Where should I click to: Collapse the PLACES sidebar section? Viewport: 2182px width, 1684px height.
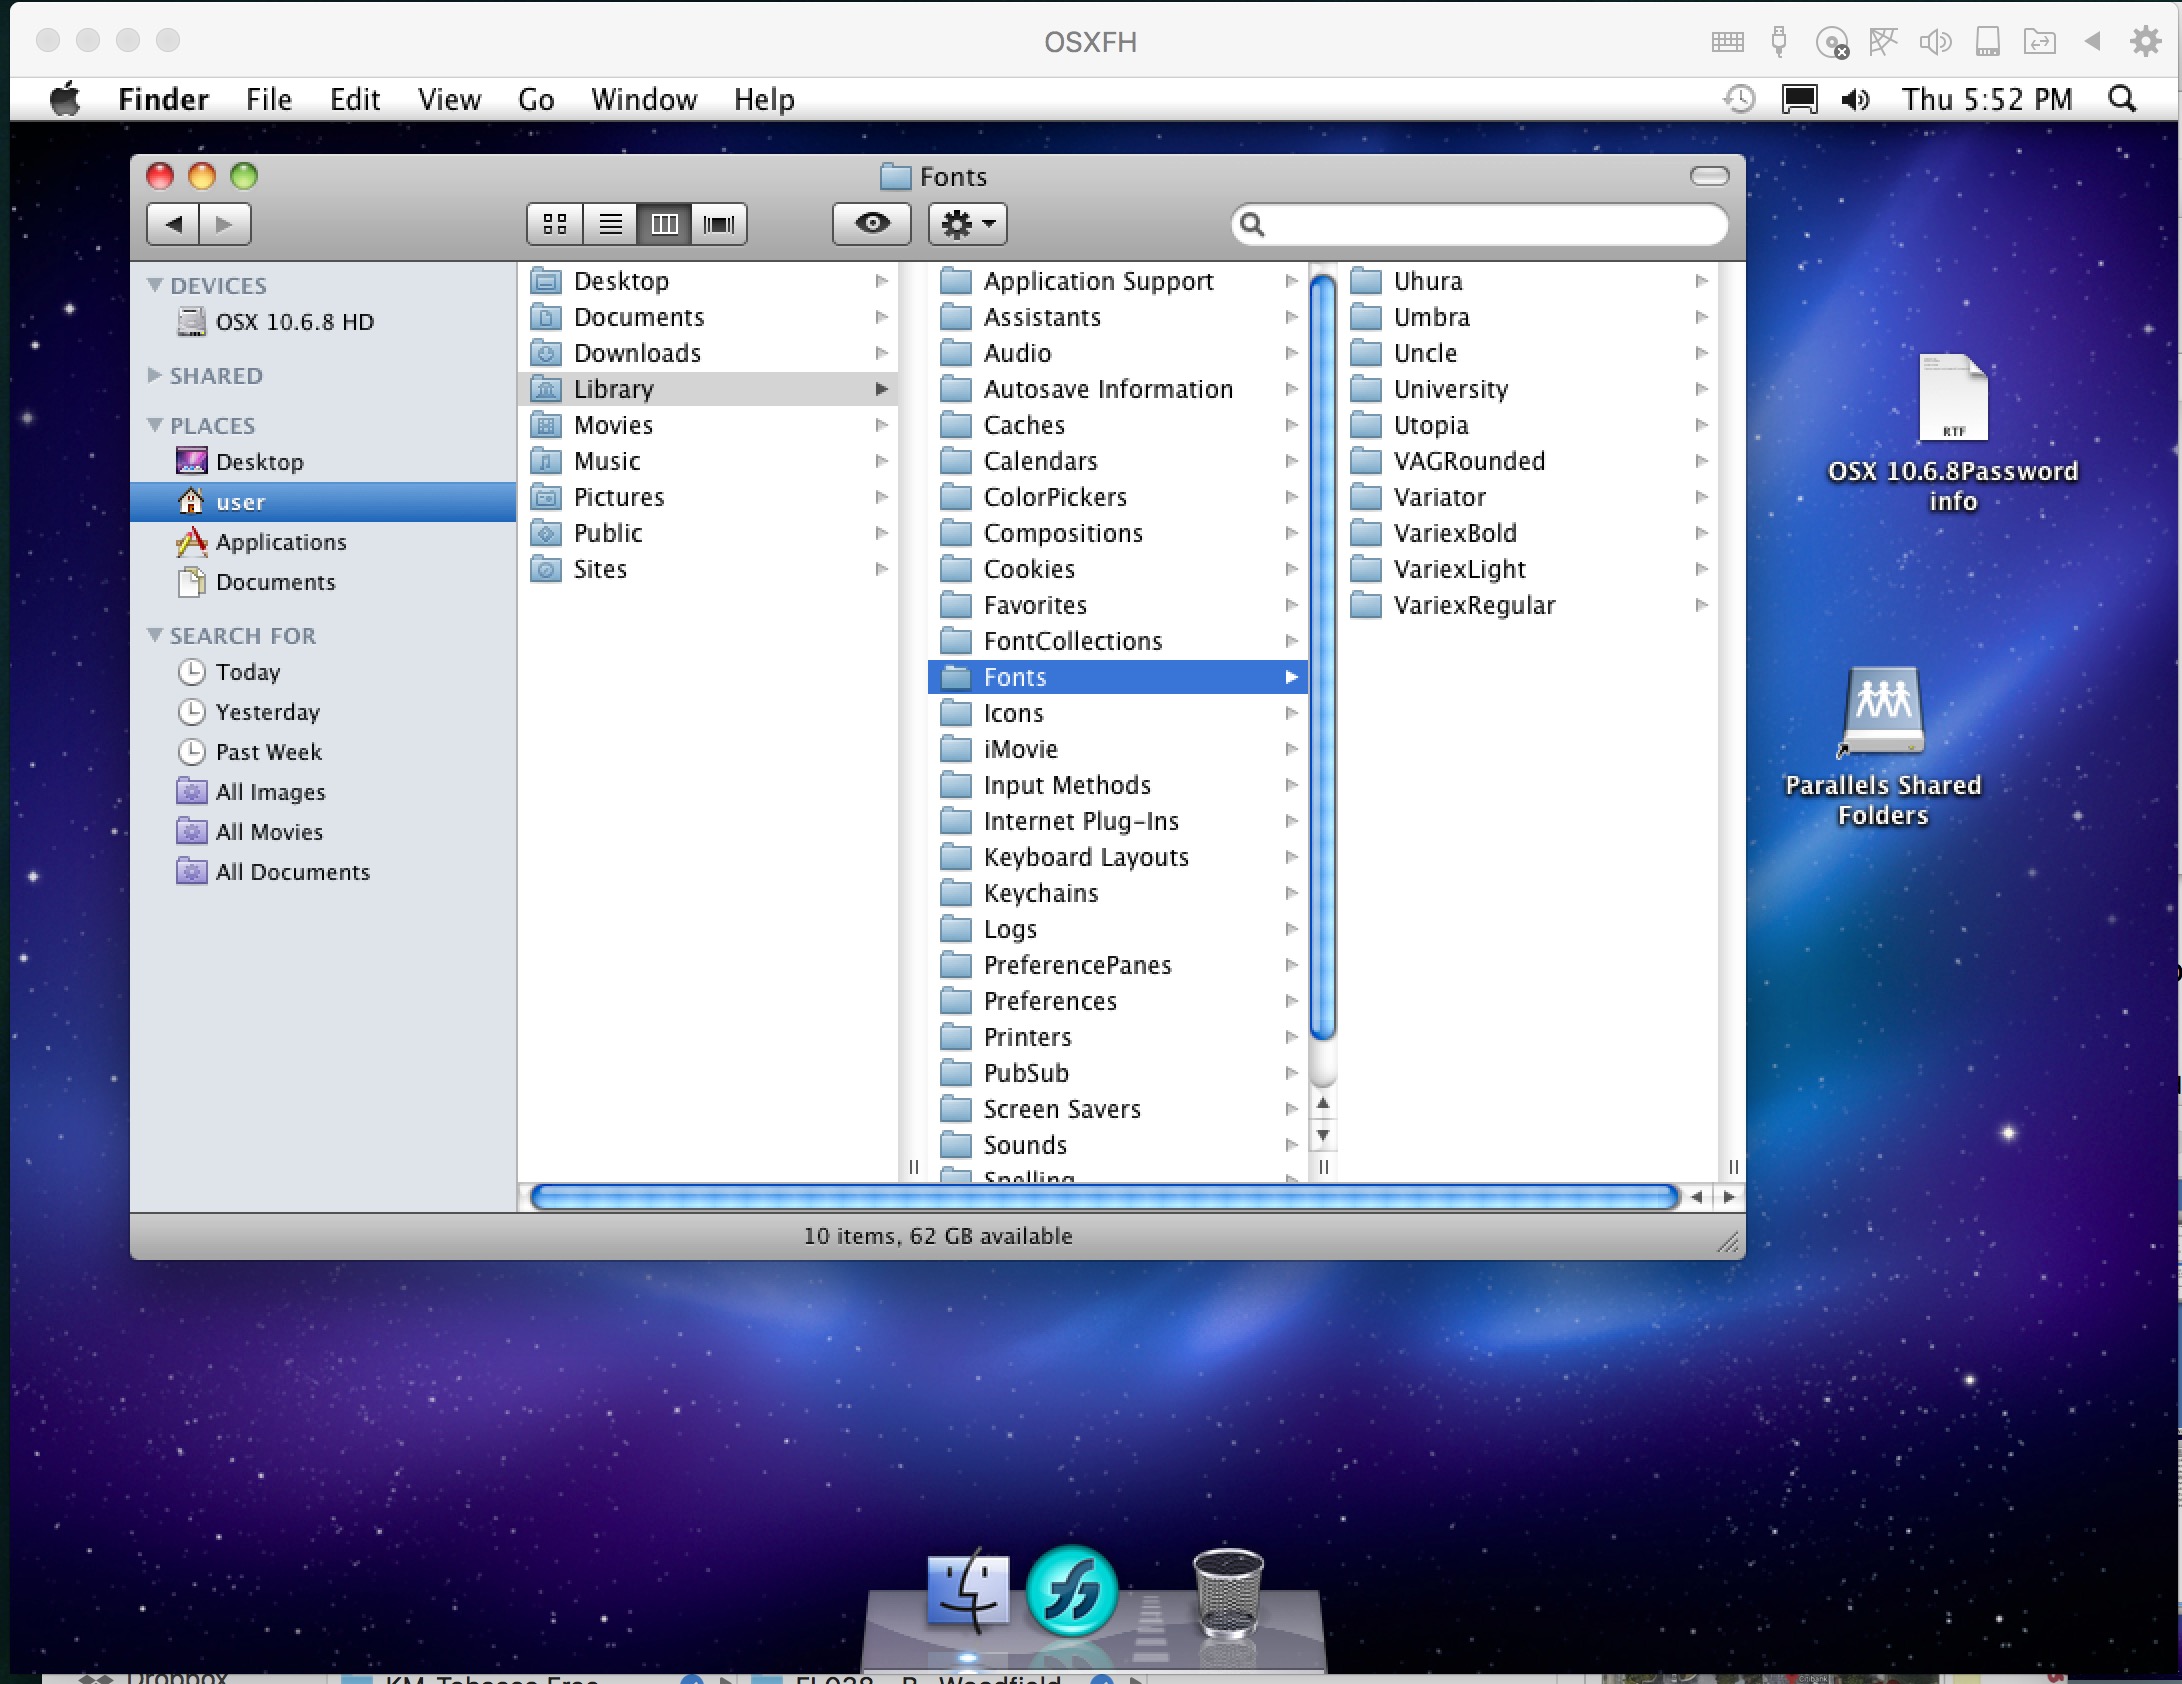point(155,425)
